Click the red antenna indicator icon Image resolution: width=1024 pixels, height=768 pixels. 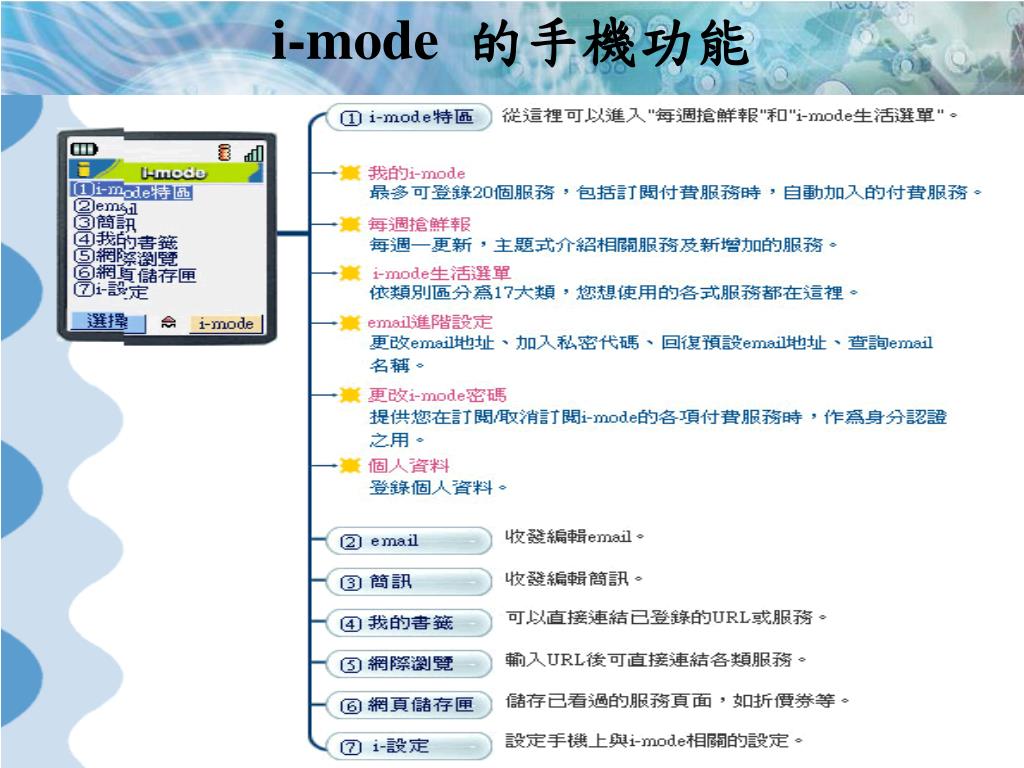coord(225,152)
